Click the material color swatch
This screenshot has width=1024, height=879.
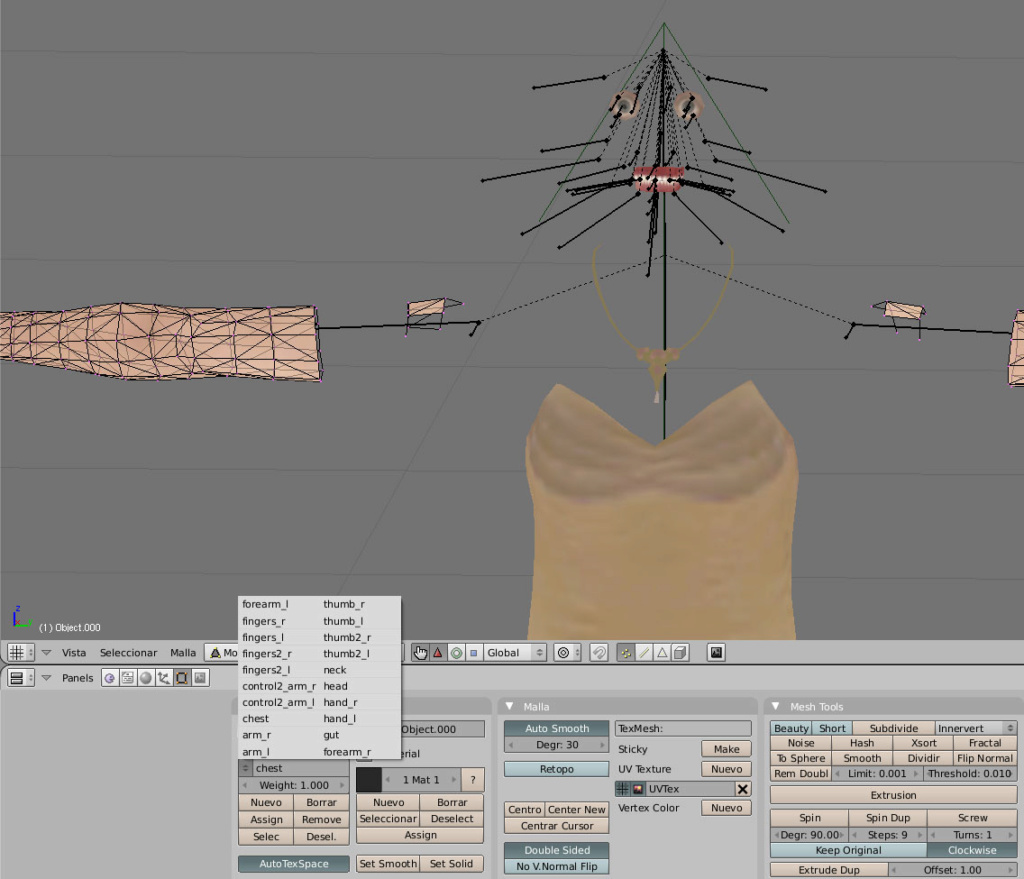click(368, 780)
